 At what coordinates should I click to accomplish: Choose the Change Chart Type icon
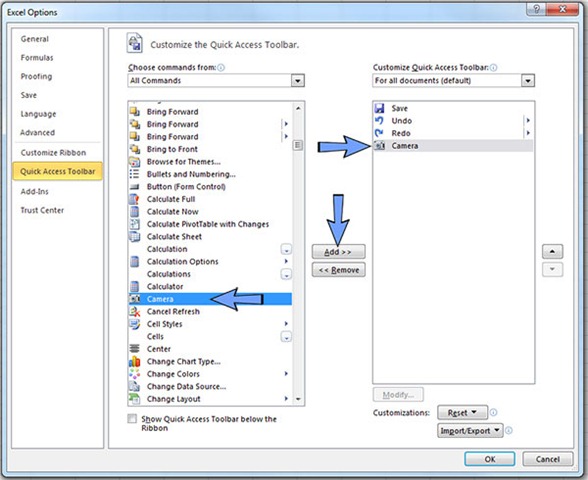point(135,362)
